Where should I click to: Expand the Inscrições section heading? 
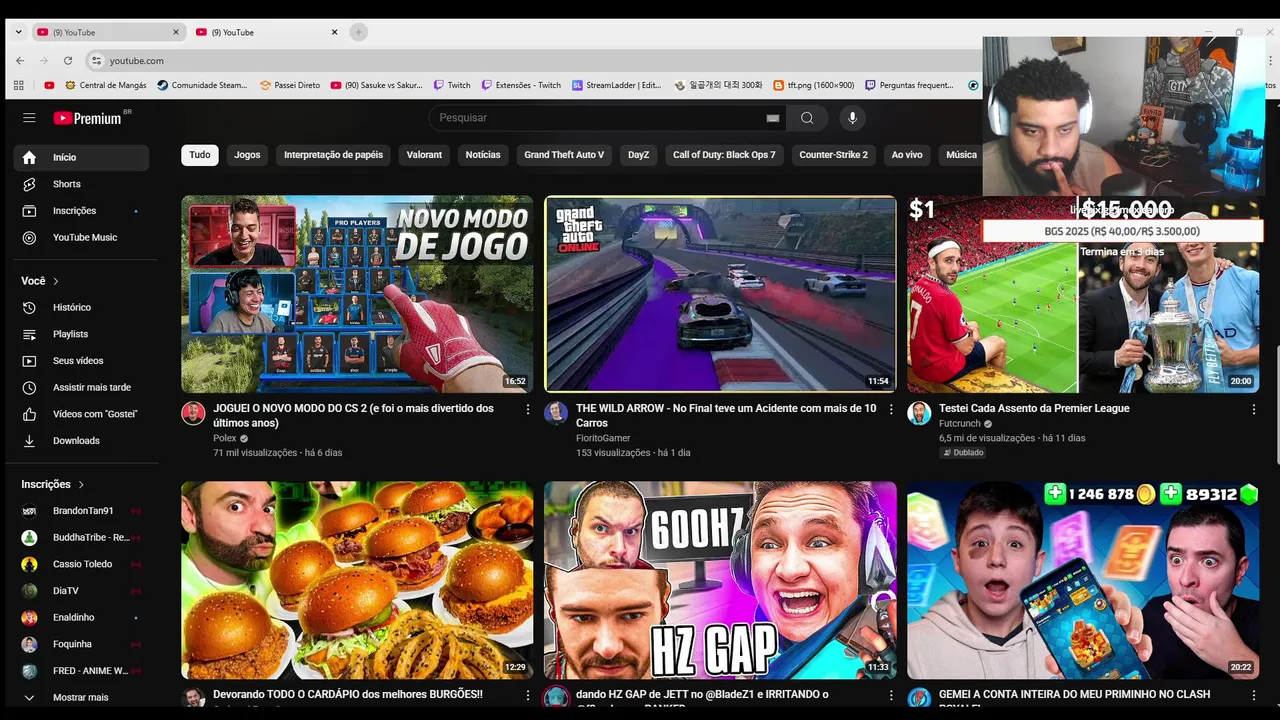[53, 484]
